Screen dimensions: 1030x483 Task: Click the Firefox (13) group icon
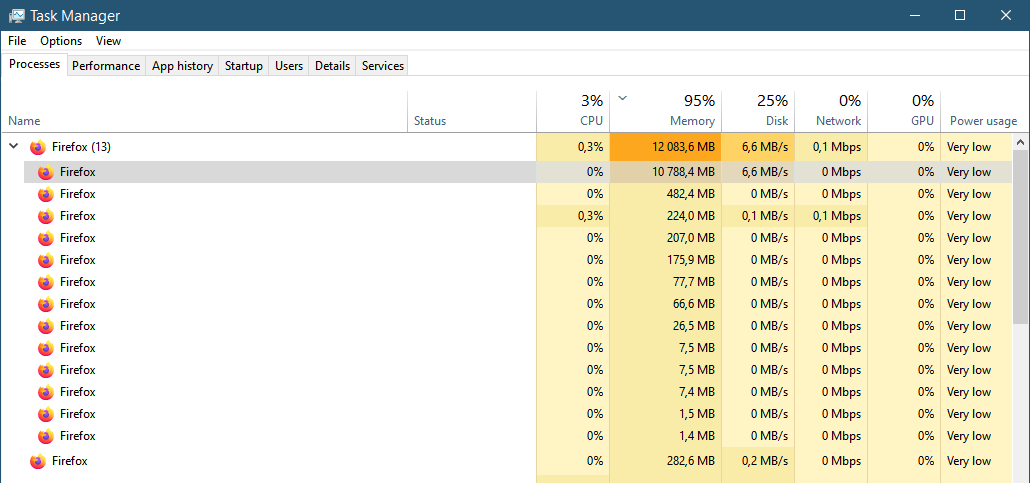pos(38,147)
